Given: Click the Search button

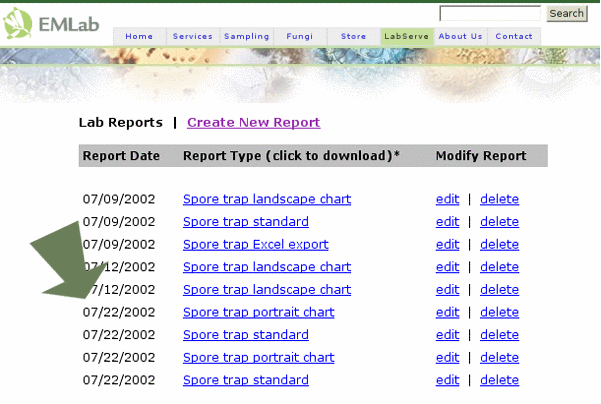Looking at the screenshot, I should 567,13.
